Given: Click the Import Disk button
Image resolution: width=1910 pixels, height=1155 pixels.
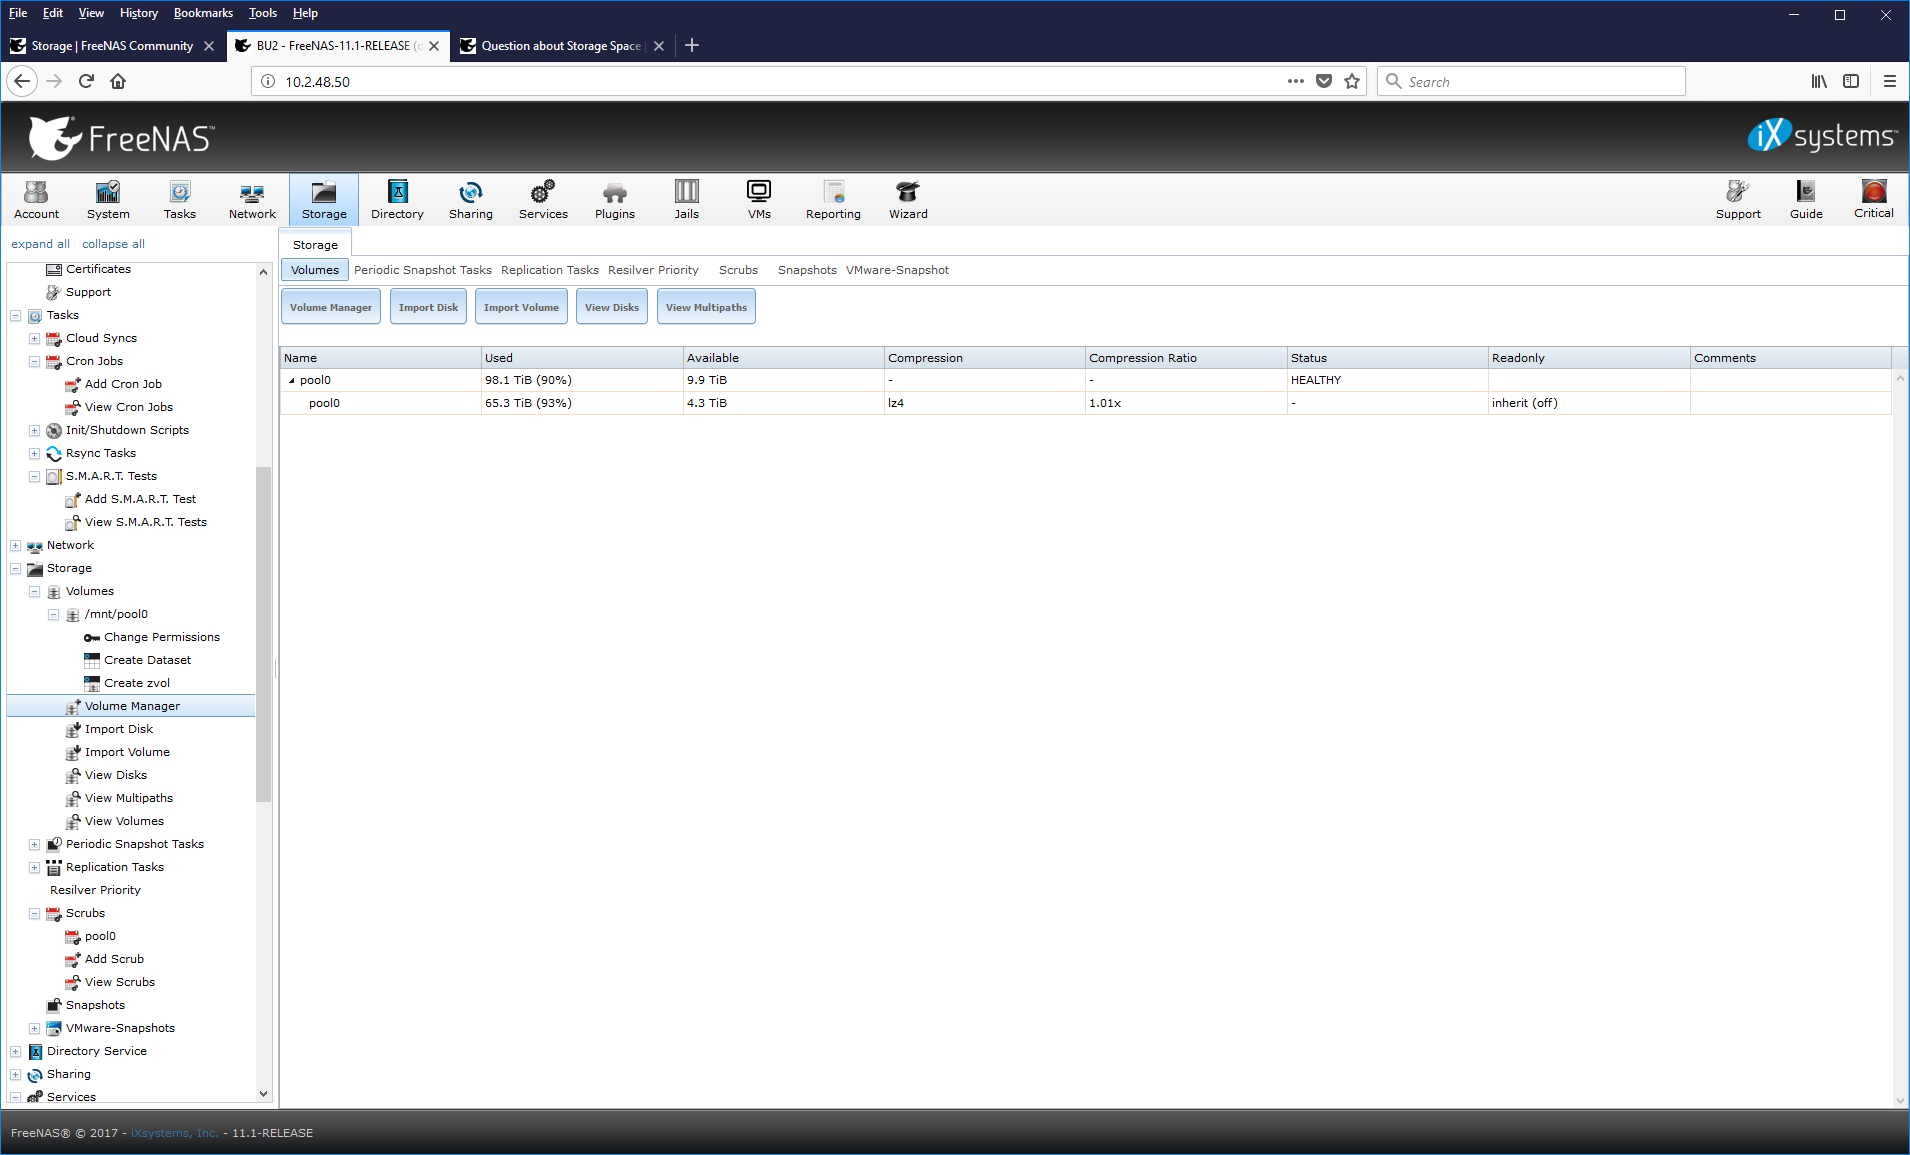Looking at the screenshot, I should coord(428,307).
